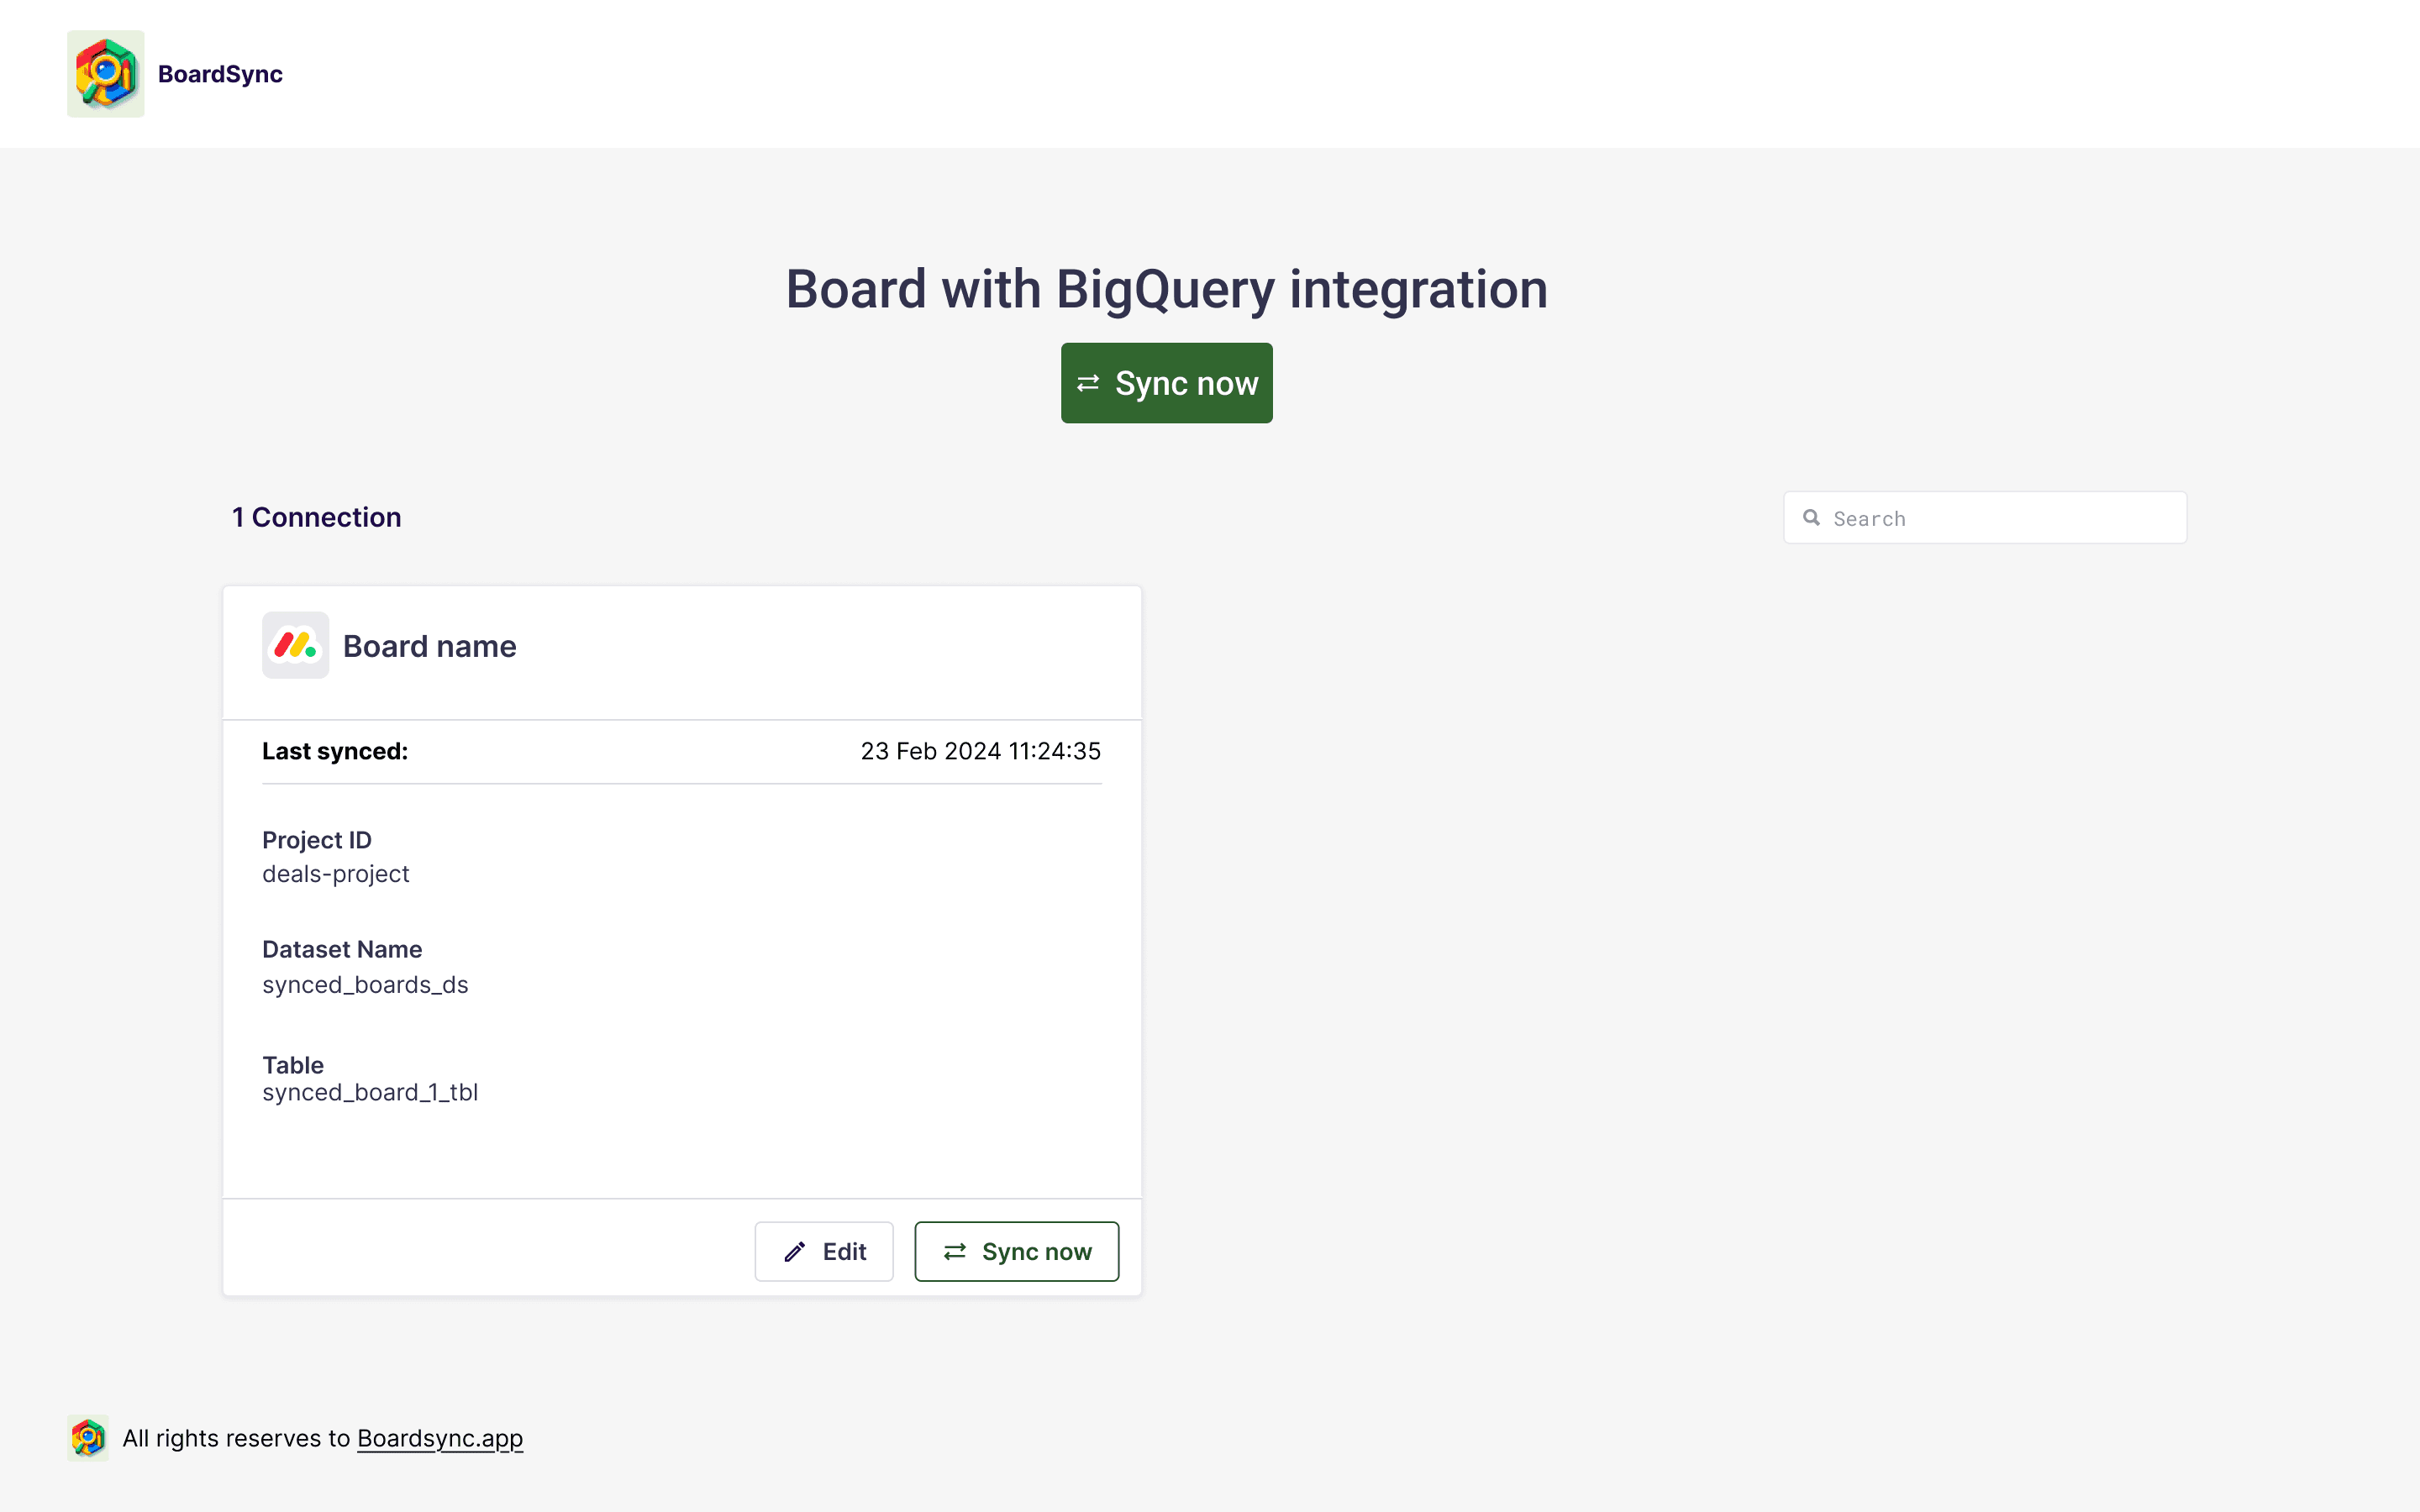Click the synced_boards_ds dataset name
This screenshot has width=2420, height=1512.
[365, 985]
